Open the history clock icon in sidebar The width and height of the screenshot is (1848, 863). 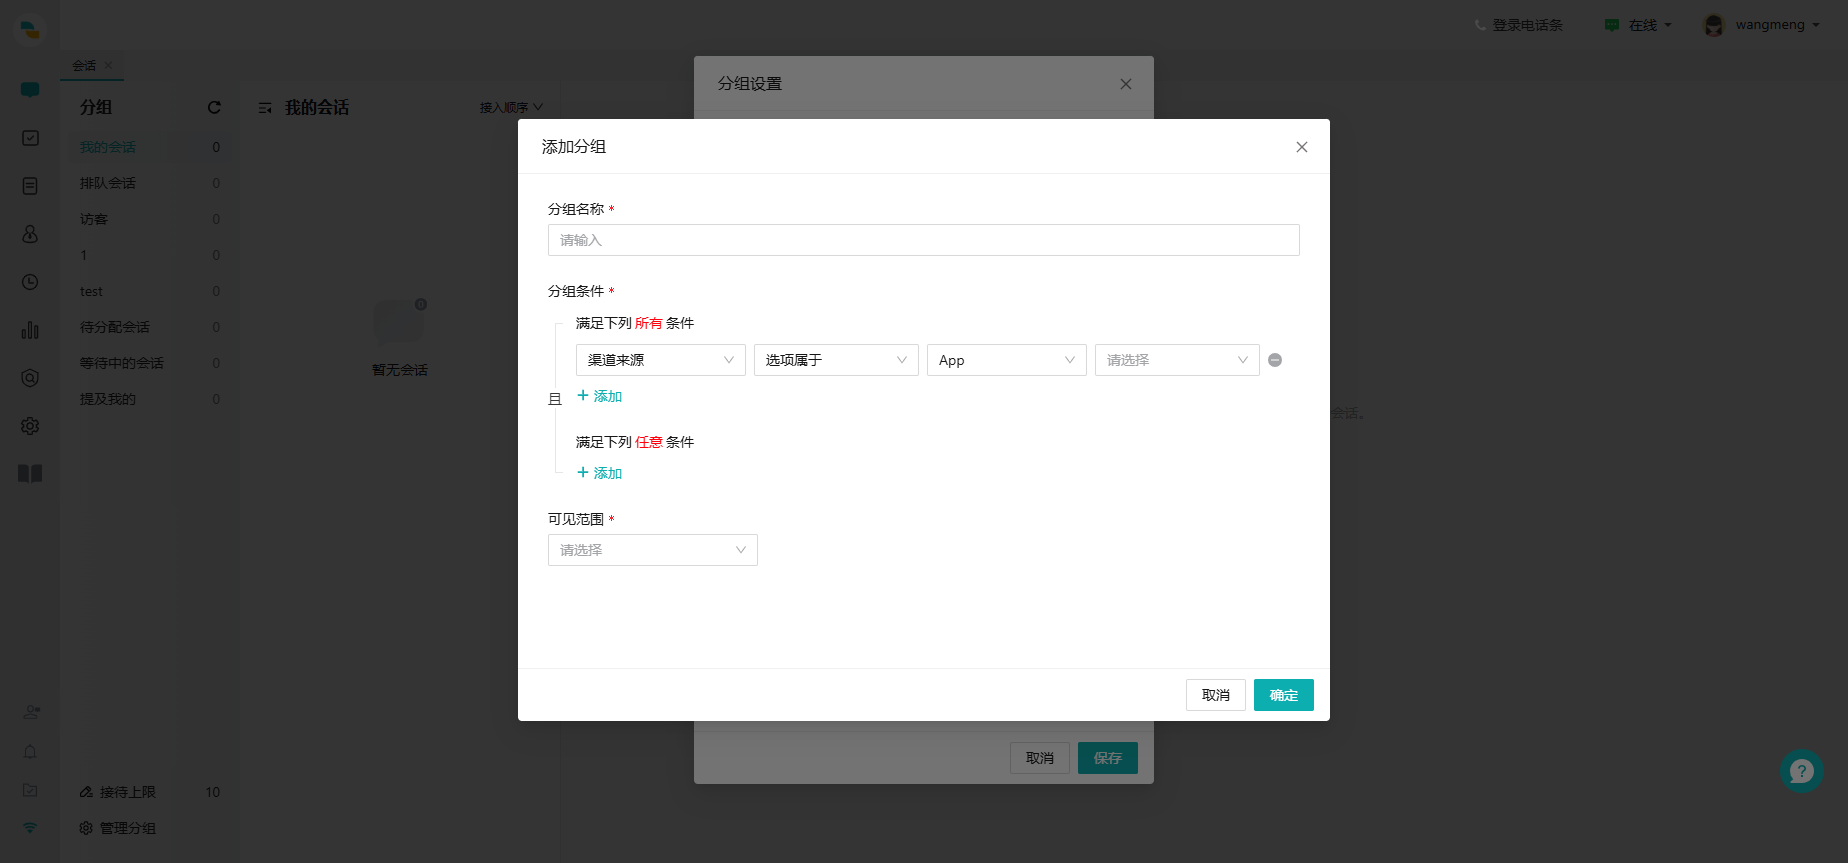pos(30,282)
